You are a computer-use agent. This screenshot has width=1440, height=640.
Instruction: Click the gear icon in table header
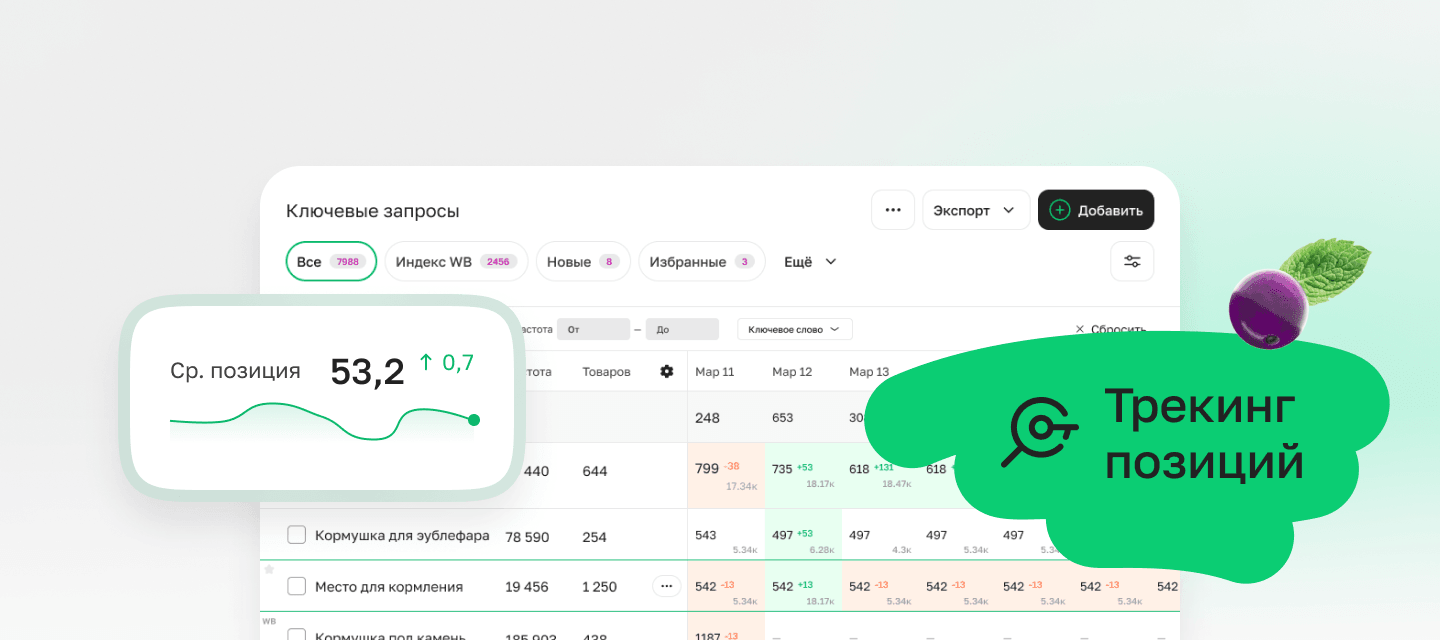[x=667, y=372]
